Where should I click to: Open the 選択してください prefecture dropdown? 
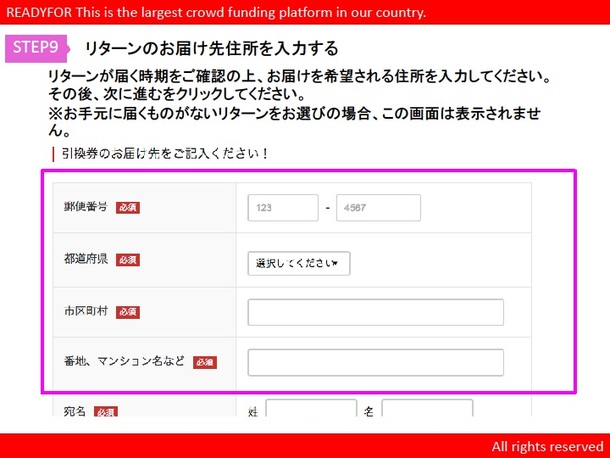click(299, 263)
